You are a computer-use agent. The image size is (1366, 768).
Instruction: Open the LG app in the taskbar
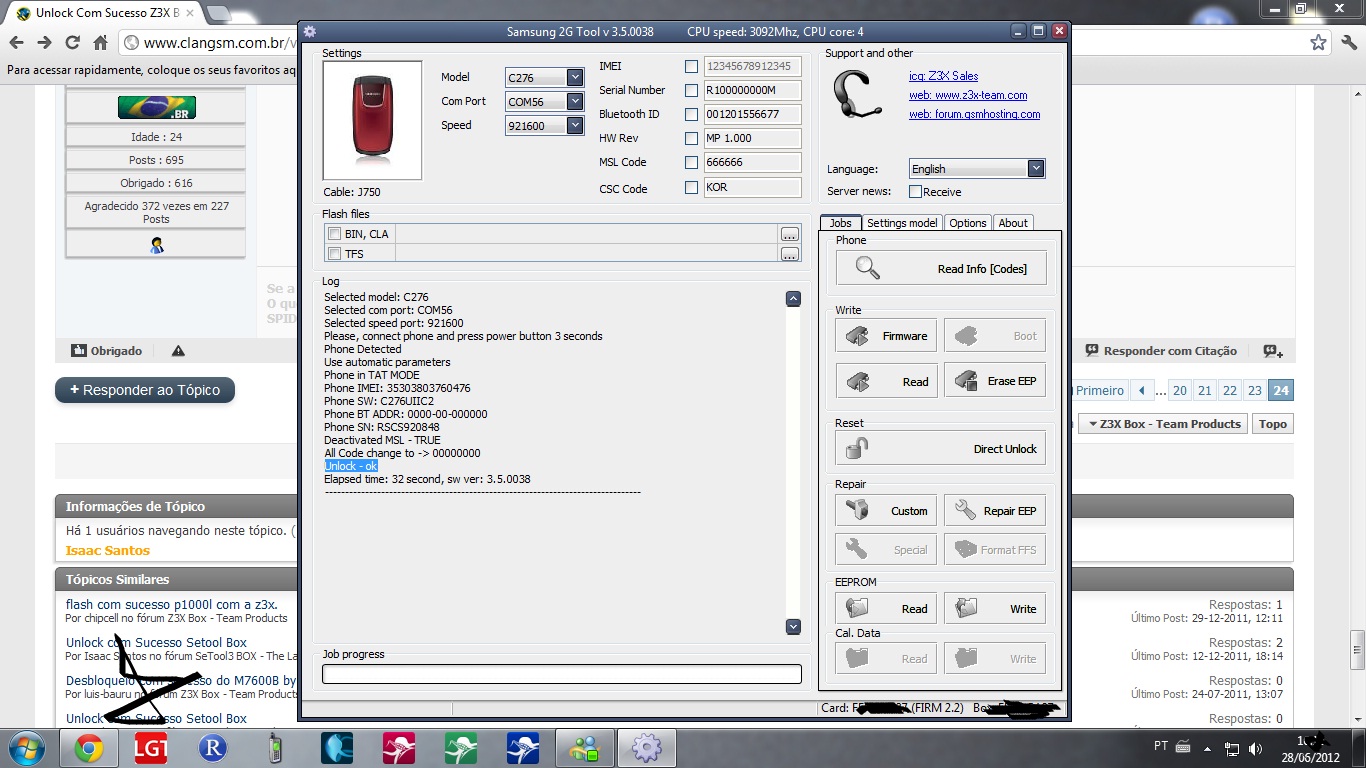[151, 748]
